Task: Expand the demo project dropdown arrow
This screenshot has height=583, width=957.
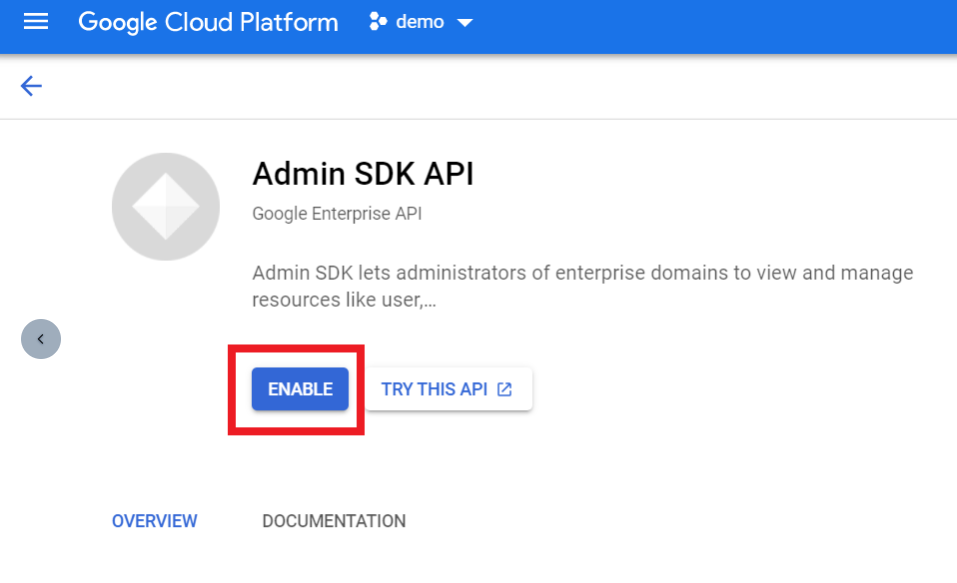Action: [x=464, y=23]
